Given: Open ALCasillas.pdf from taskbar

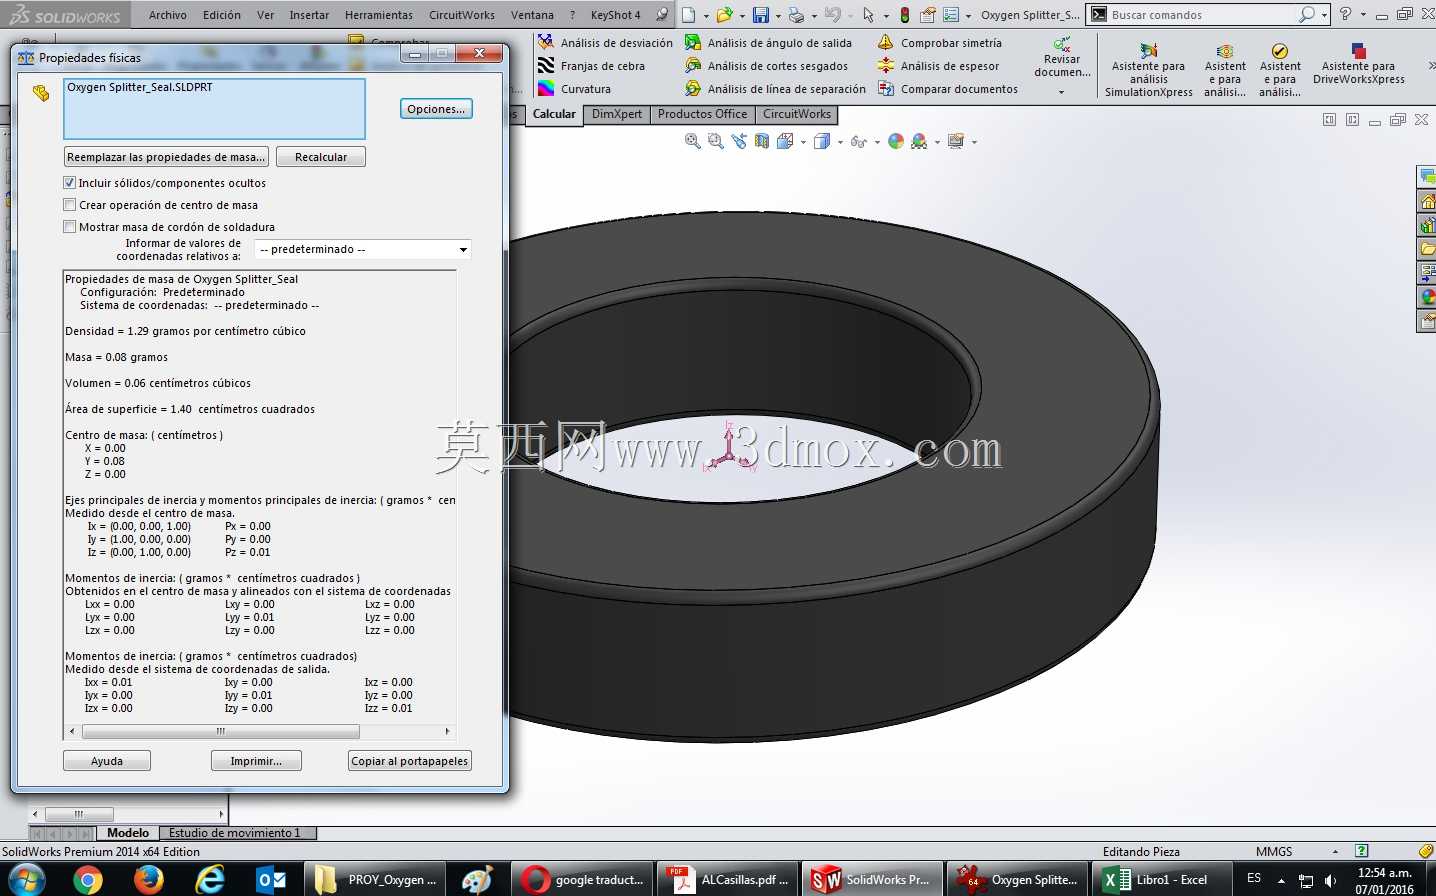Looking at the screenshot, I should [x=728, y=880].
